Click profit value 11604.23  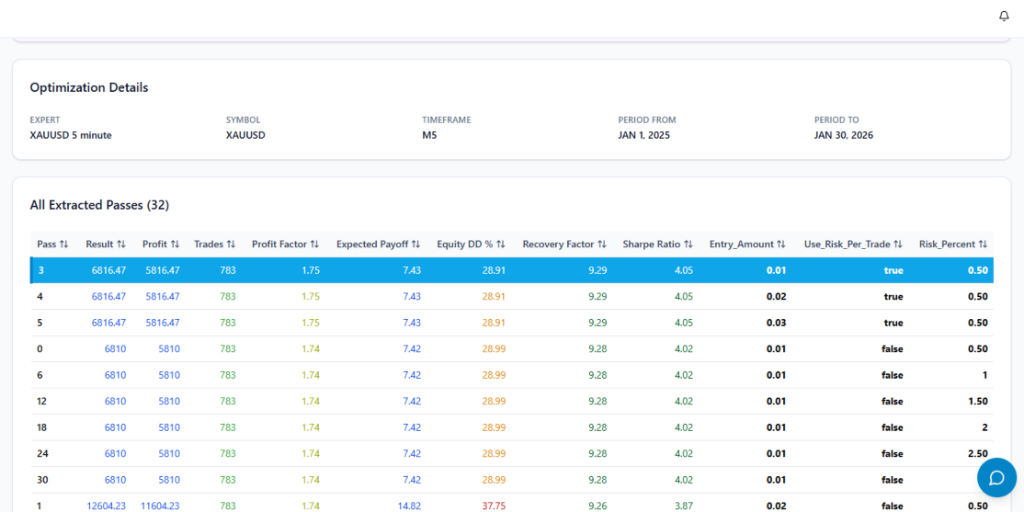[160, 505]
